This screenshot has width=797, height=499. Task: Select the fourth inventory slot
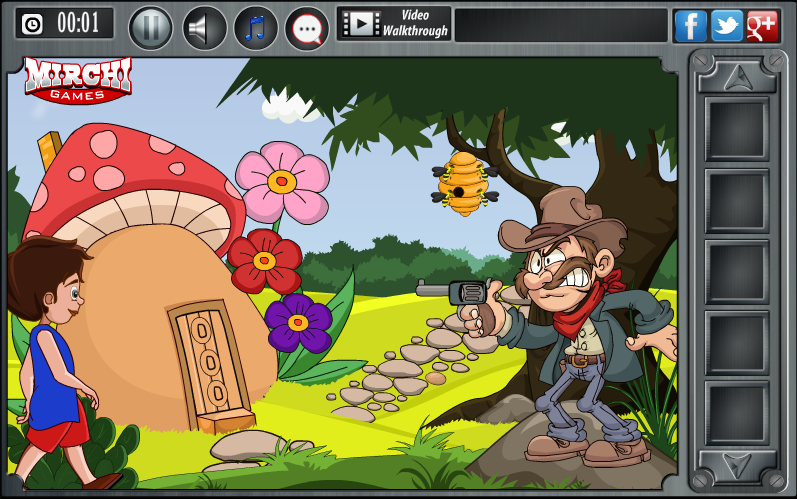point(737,342)
